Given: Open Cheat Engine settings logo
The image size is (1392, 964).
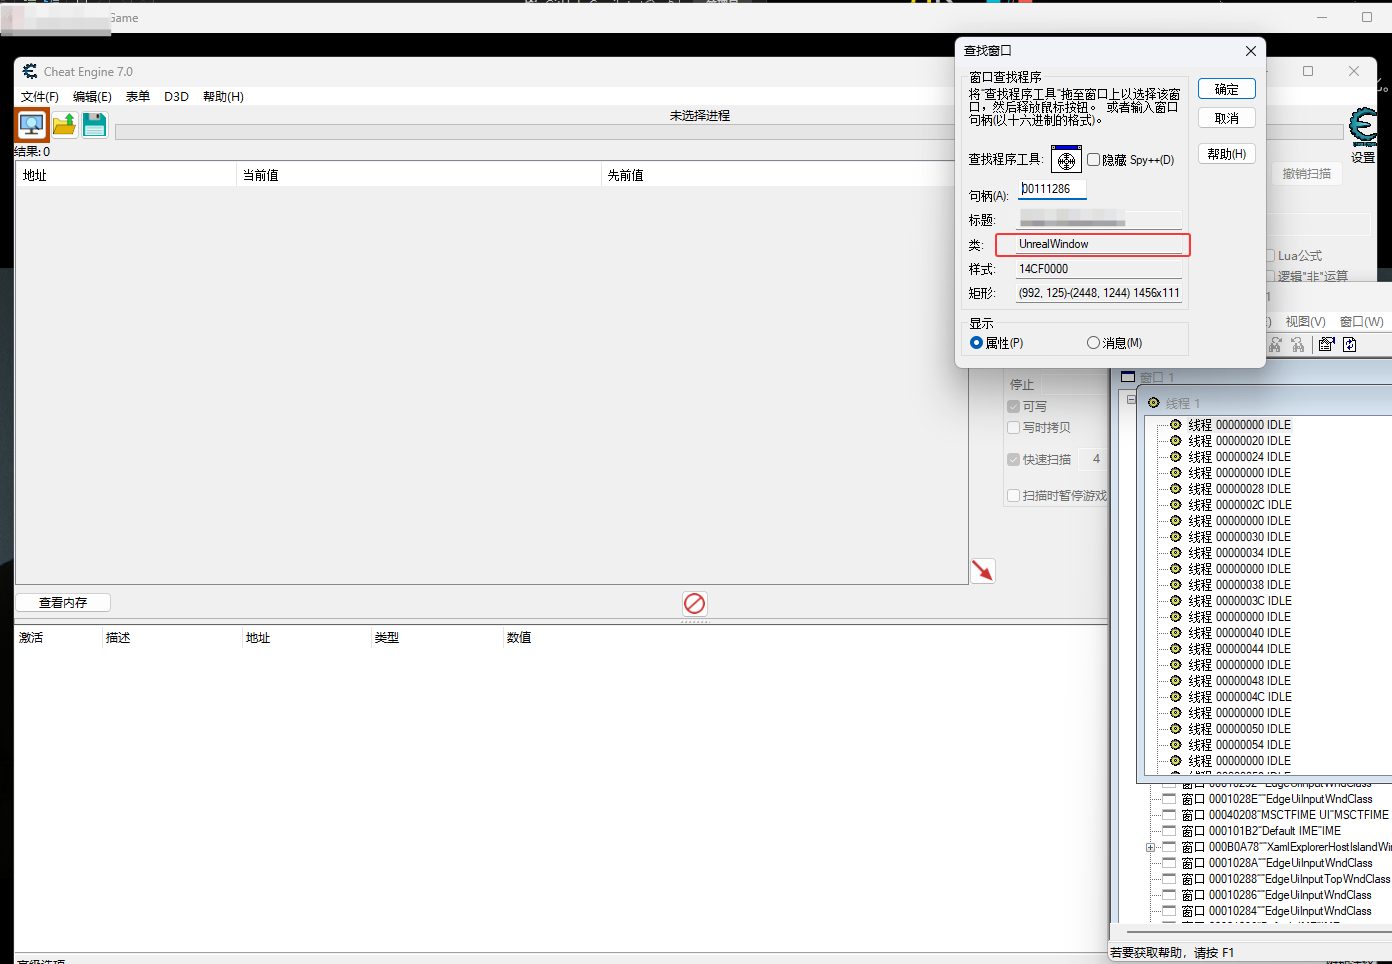Looking at the screenshot, I should tap(1363, 128).
